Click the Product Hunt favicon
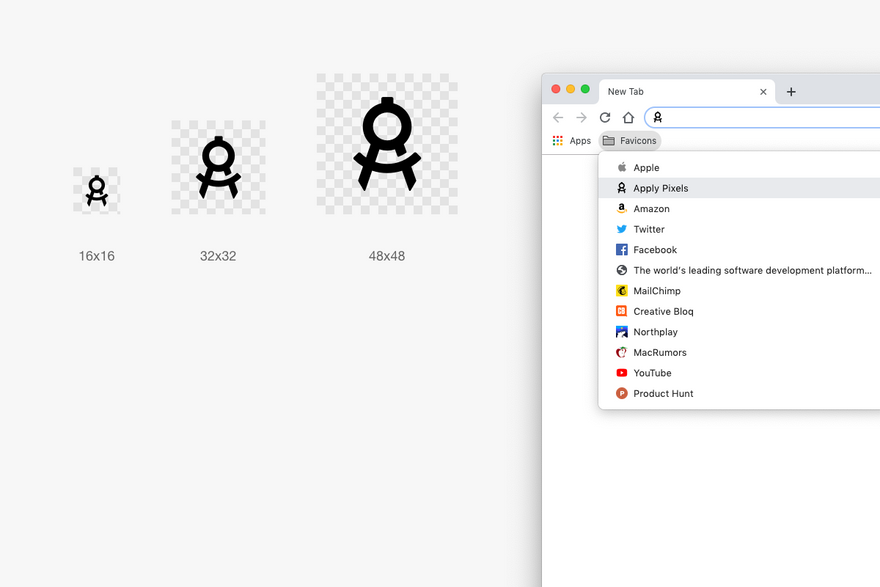This screenshot has width=880, height=587. (x=621, y=393)
